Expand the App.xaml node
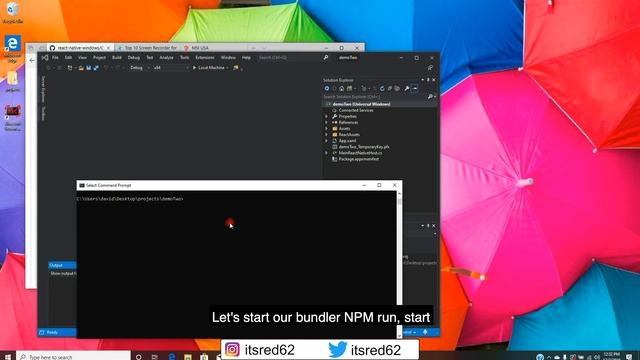Screen dimensions: 640x360 point(326,141)
